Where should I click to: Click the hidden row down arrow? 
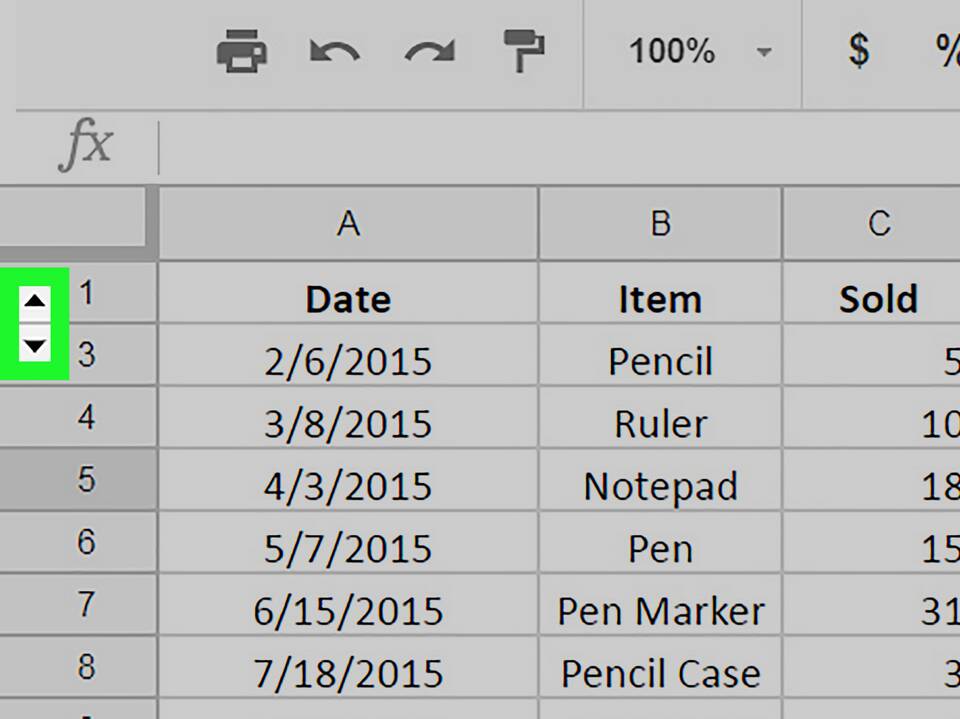(x=35, y=345)
